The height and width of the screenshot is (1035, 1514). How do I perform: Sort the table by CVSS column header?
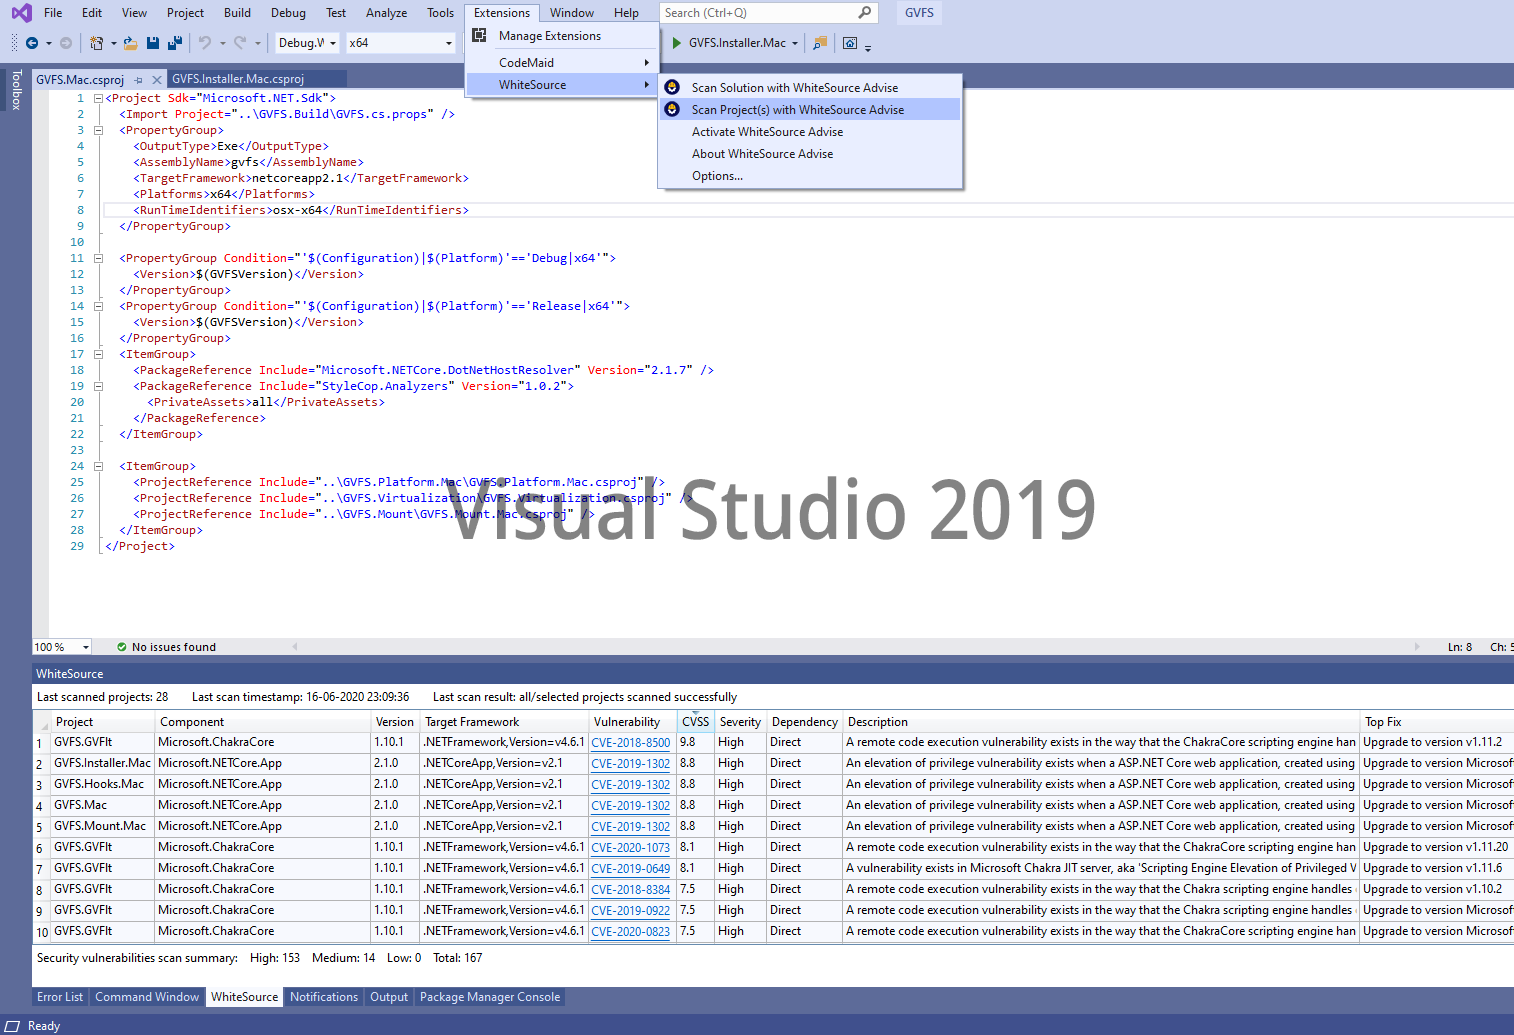click(x=695, y=722)
